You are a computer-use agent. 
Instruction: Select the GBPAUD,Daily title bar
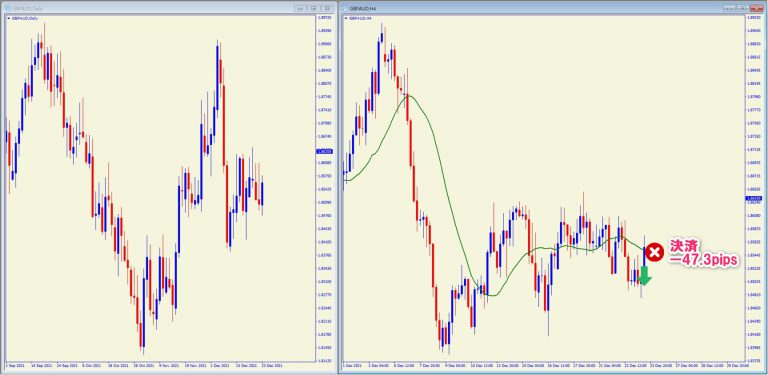pyautogui.click(x=147, y=8)
